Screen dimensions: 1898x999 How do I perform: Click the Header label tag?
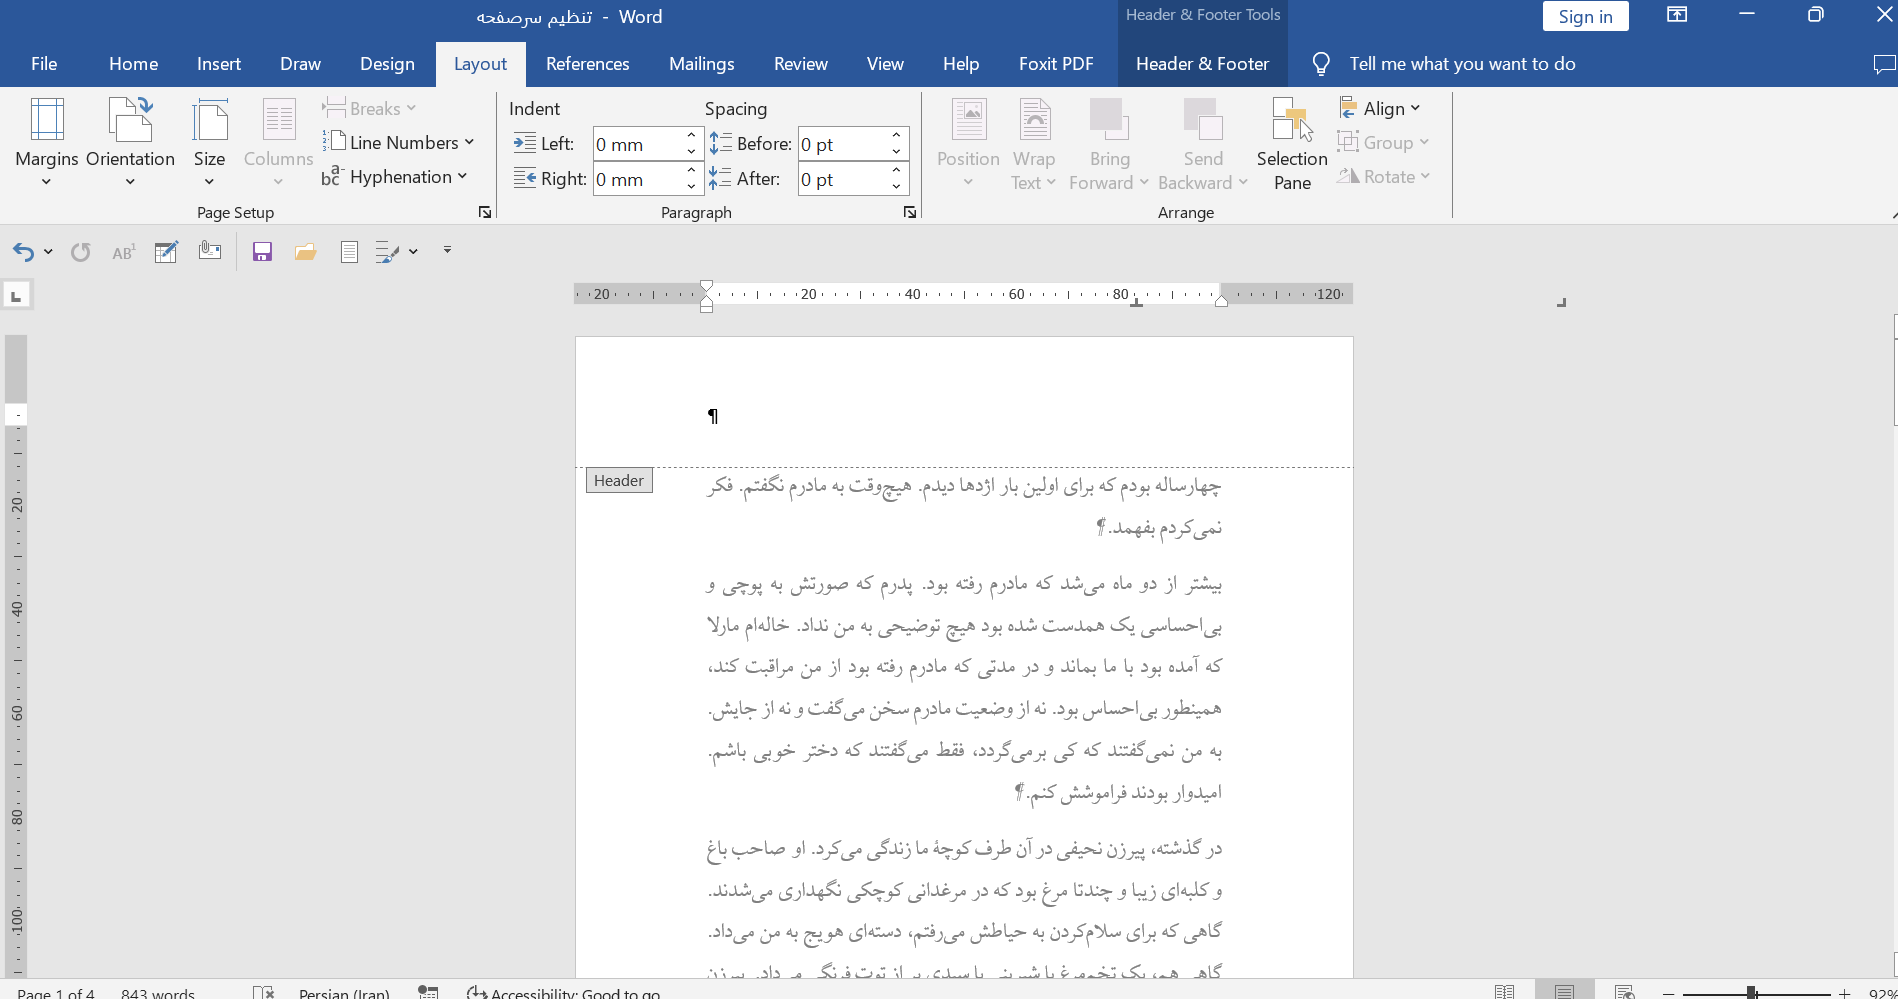pyautogui.click(x=619, y=480)
